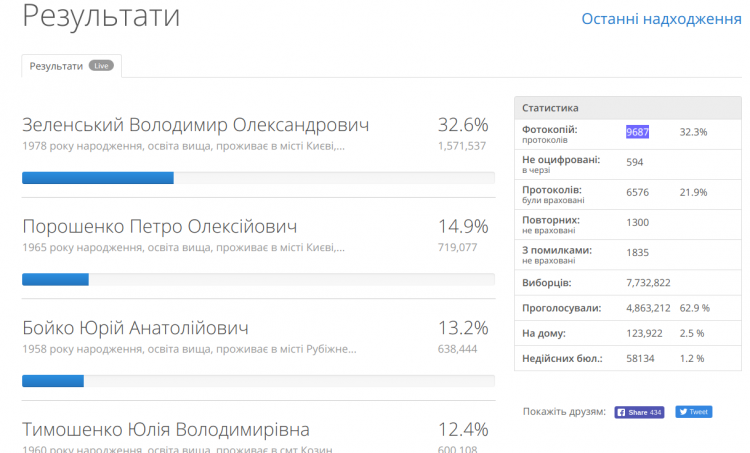Click the highlighted 9687 photocopies value
The height and width of the screenshot is (453, 750).
[638, 132]
